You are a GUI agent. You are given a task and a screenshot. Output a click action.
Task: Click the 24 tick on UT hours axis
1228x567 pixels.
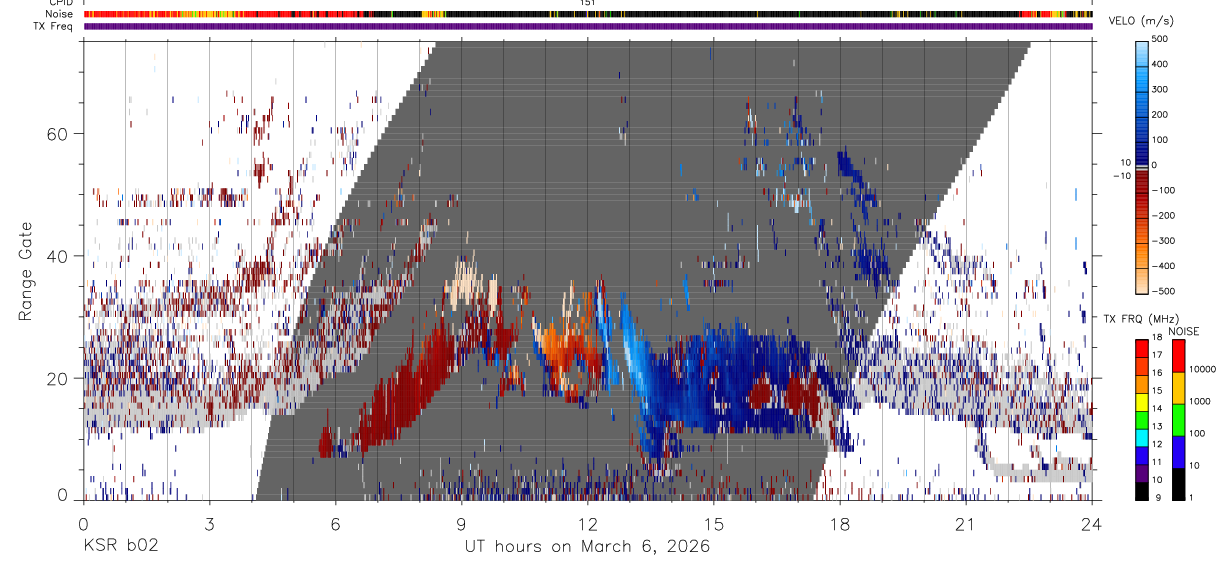1092,523
